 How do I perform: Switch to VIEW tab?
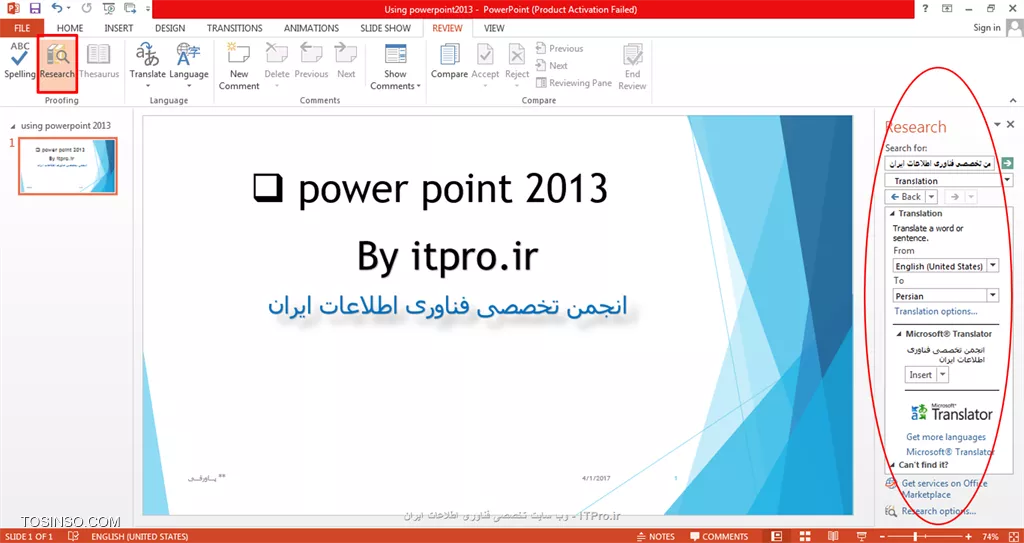[494, 28]
